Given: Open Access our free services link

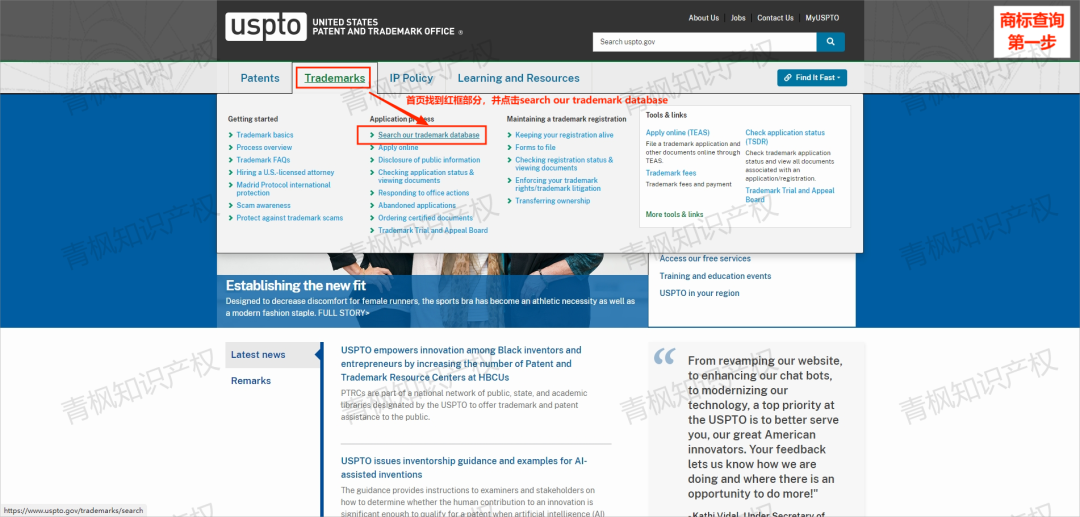Looking at the screenshot, I should 705,259.
